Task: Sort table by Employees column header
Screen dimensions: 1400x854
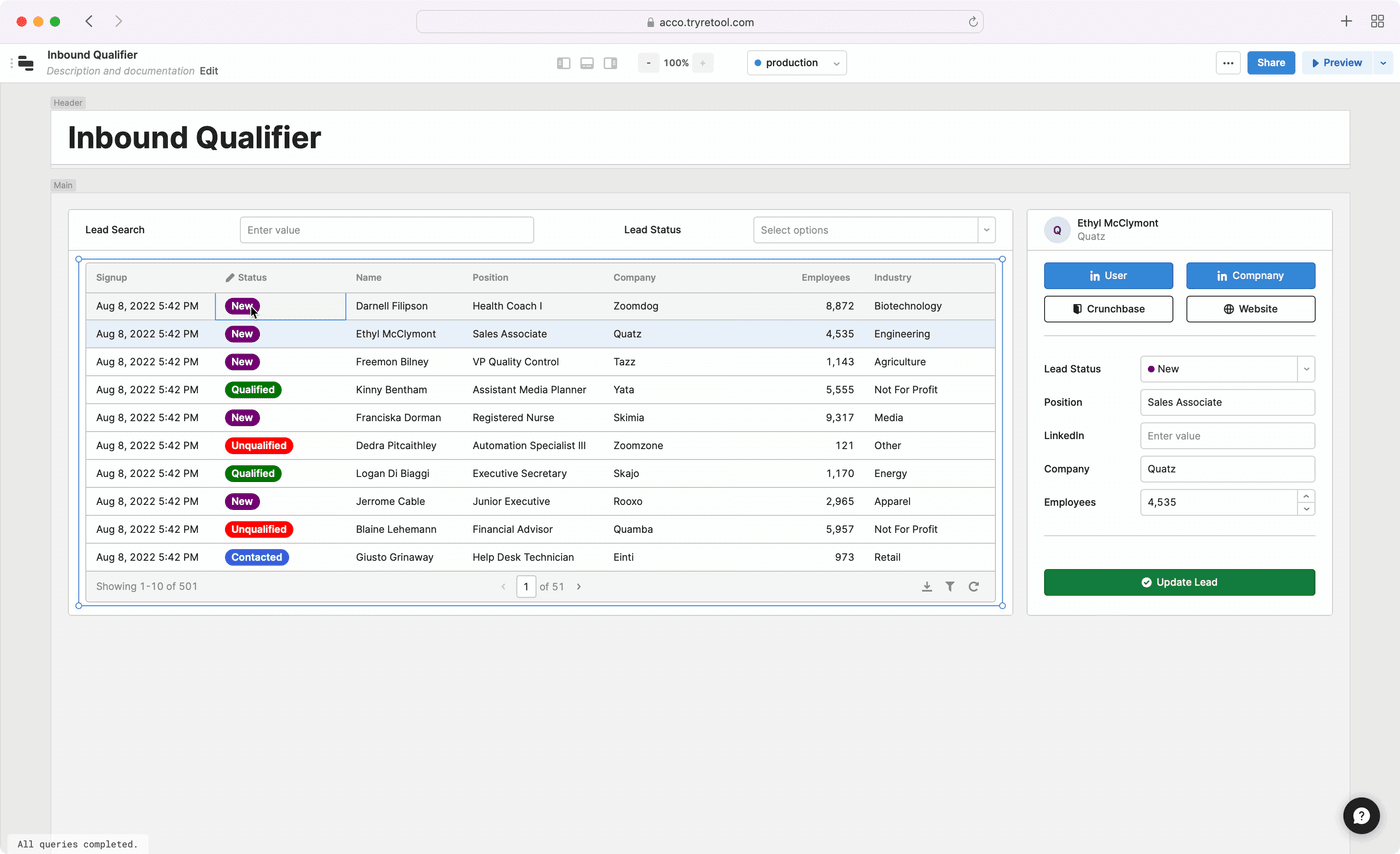Action: [x=825, y=278]
